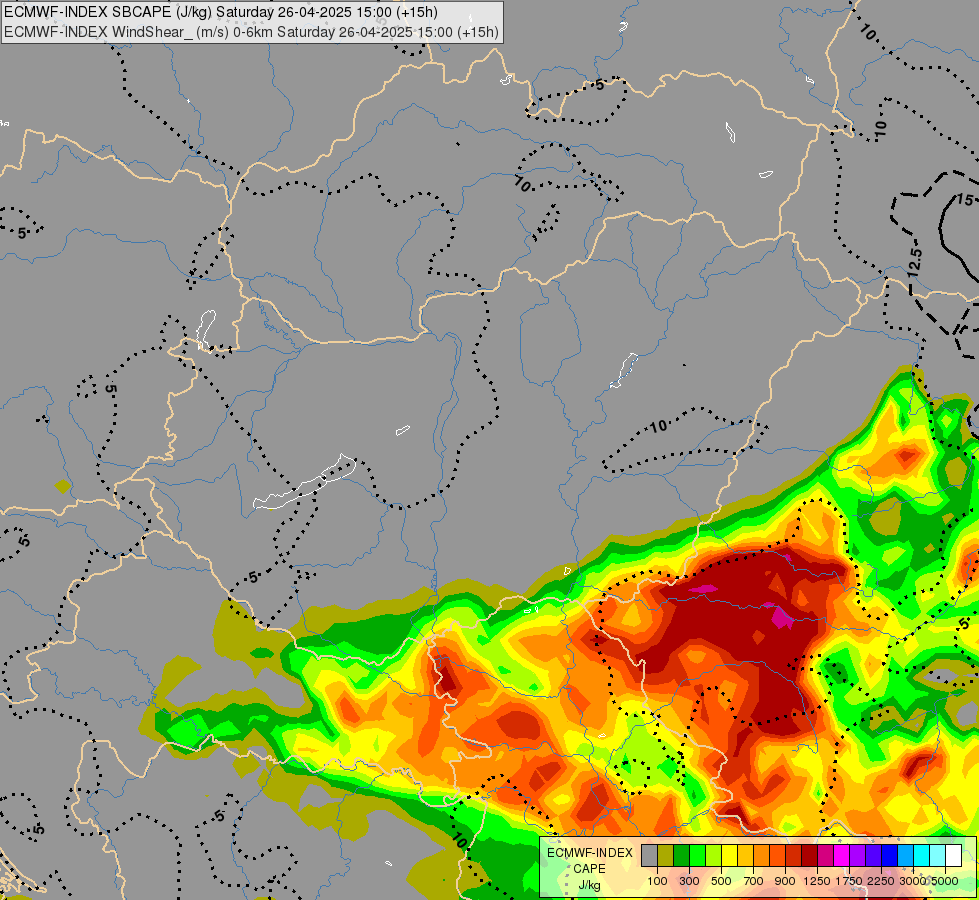Select the 300 legend value
This screenshot has width=979, height=900.
689,881
